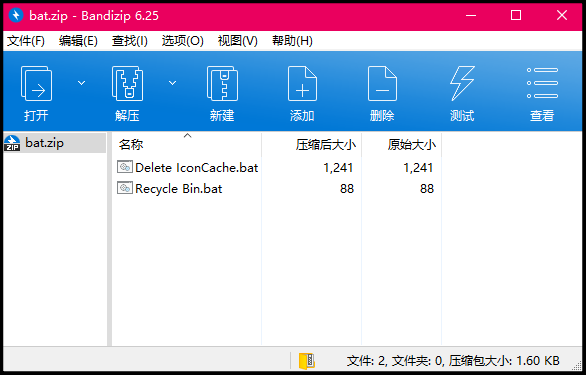
Task: Close the Bandizip window
Action: coord(562,15)
